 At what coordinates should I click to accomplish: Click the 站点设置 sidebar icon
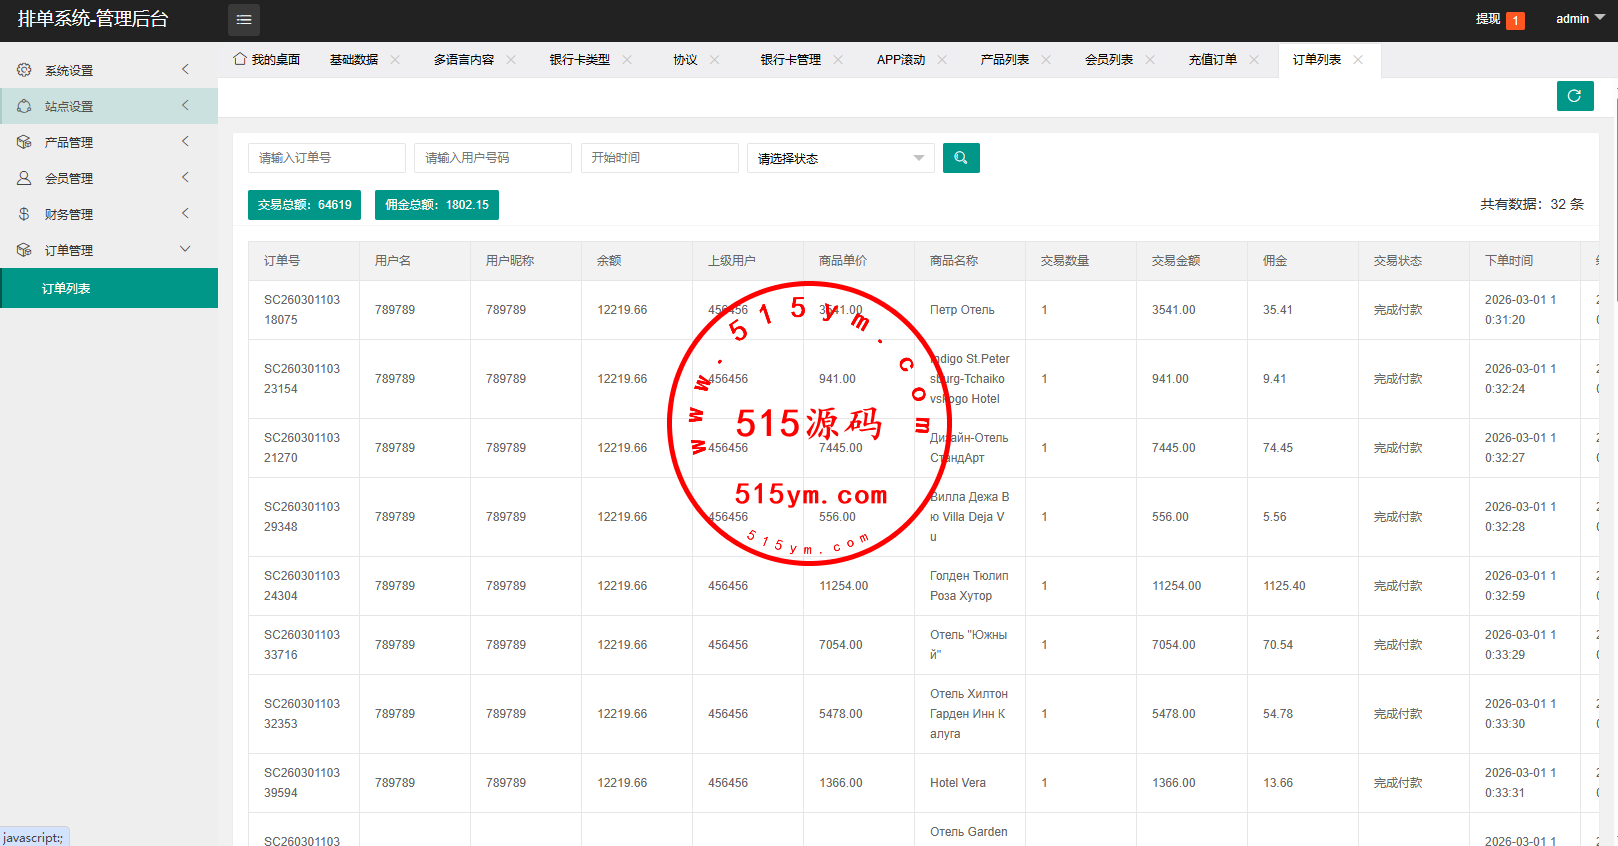(x=24, y=106)
